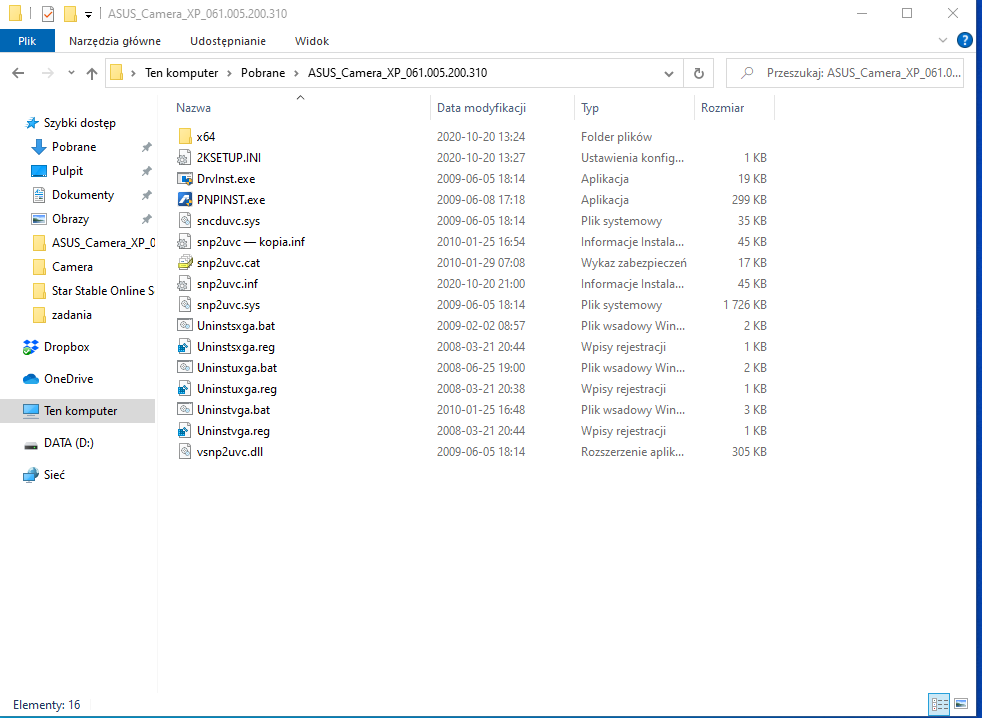Image resolution: width=982 pixels, height=718 pixels.
Task: Open the Narzędzia główne ribbon tab
Action: point(115,41)
